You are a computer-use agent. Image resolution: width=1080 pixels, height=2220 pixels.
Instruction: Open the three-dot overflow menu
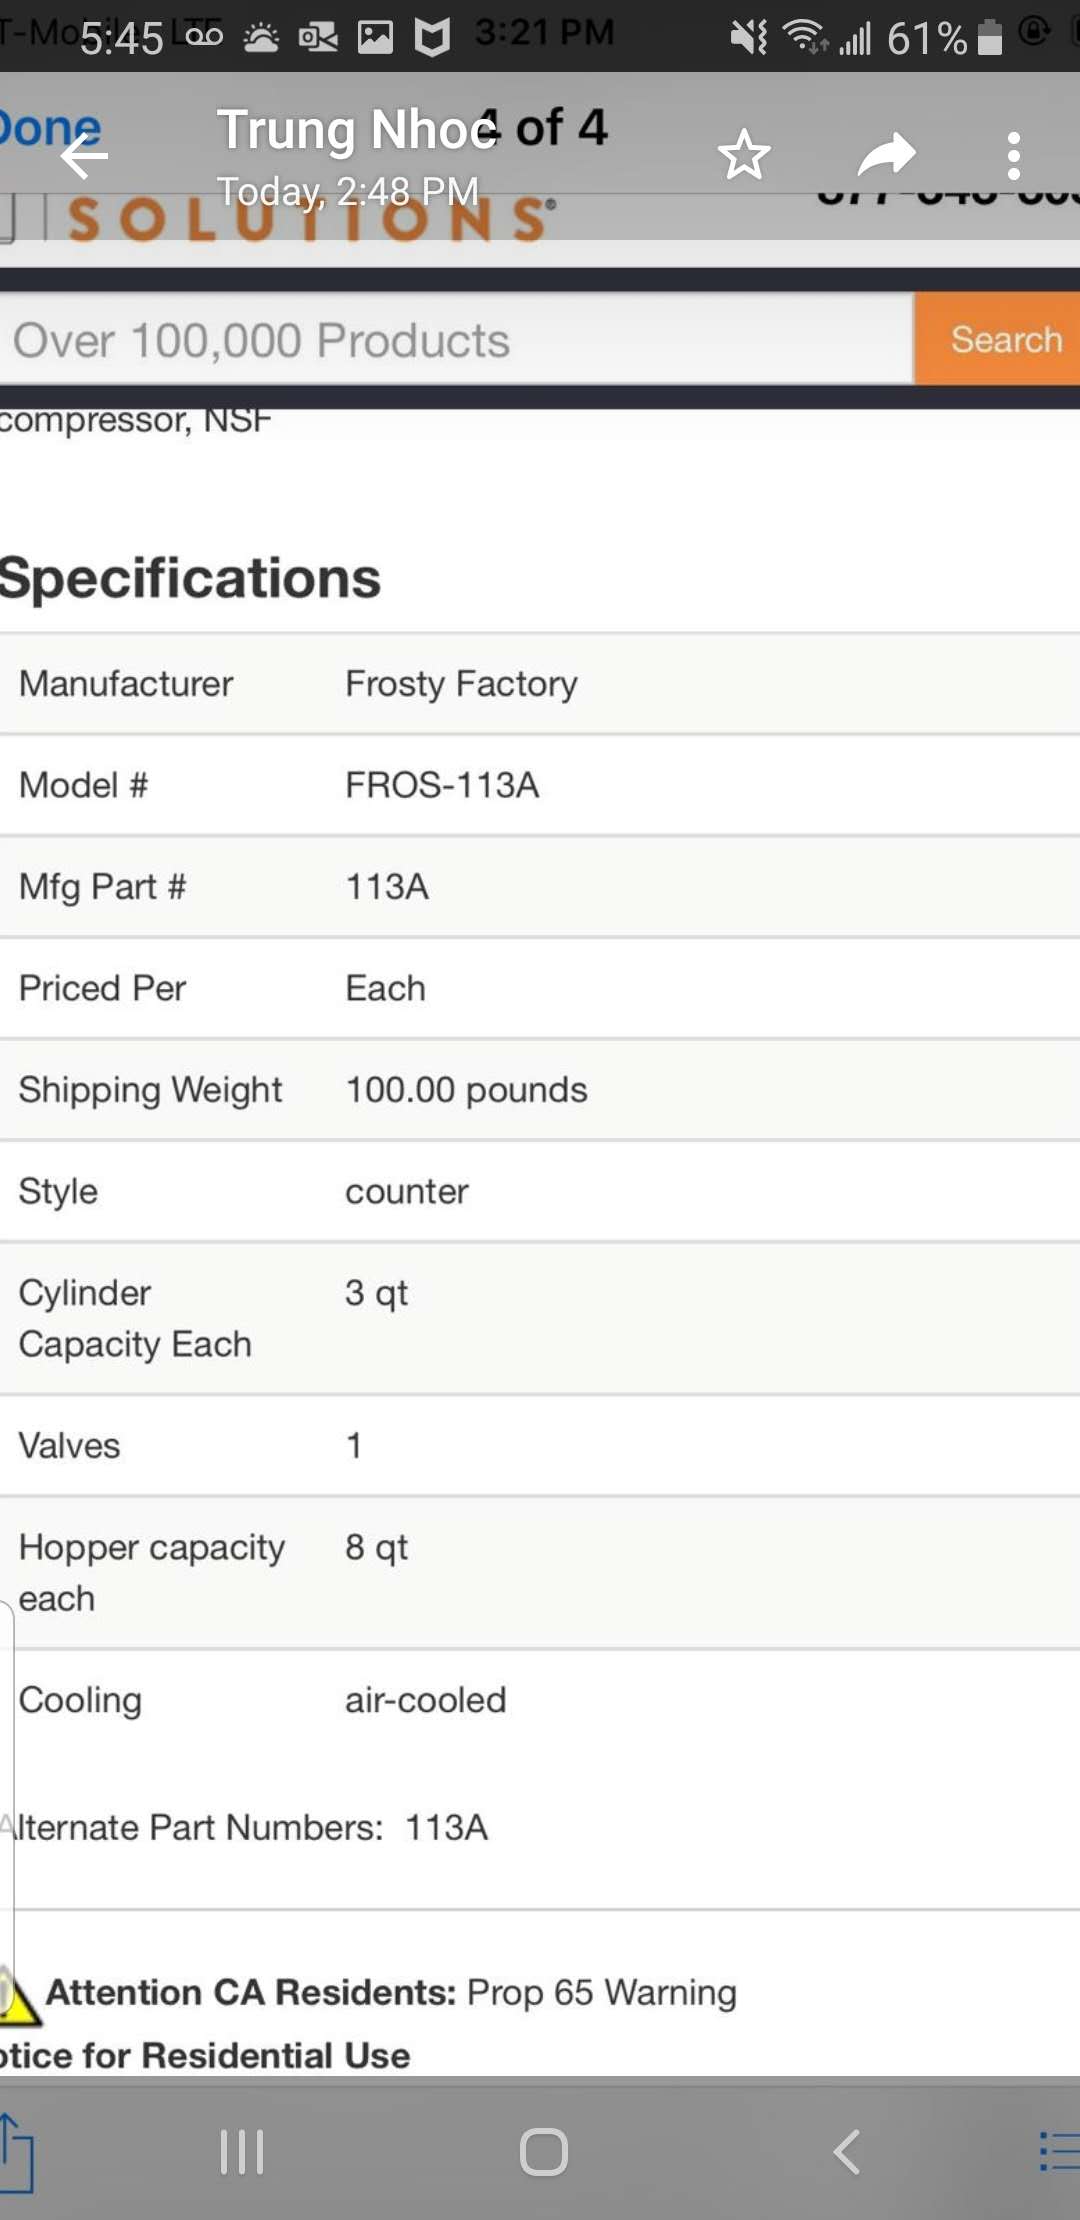1014,156
